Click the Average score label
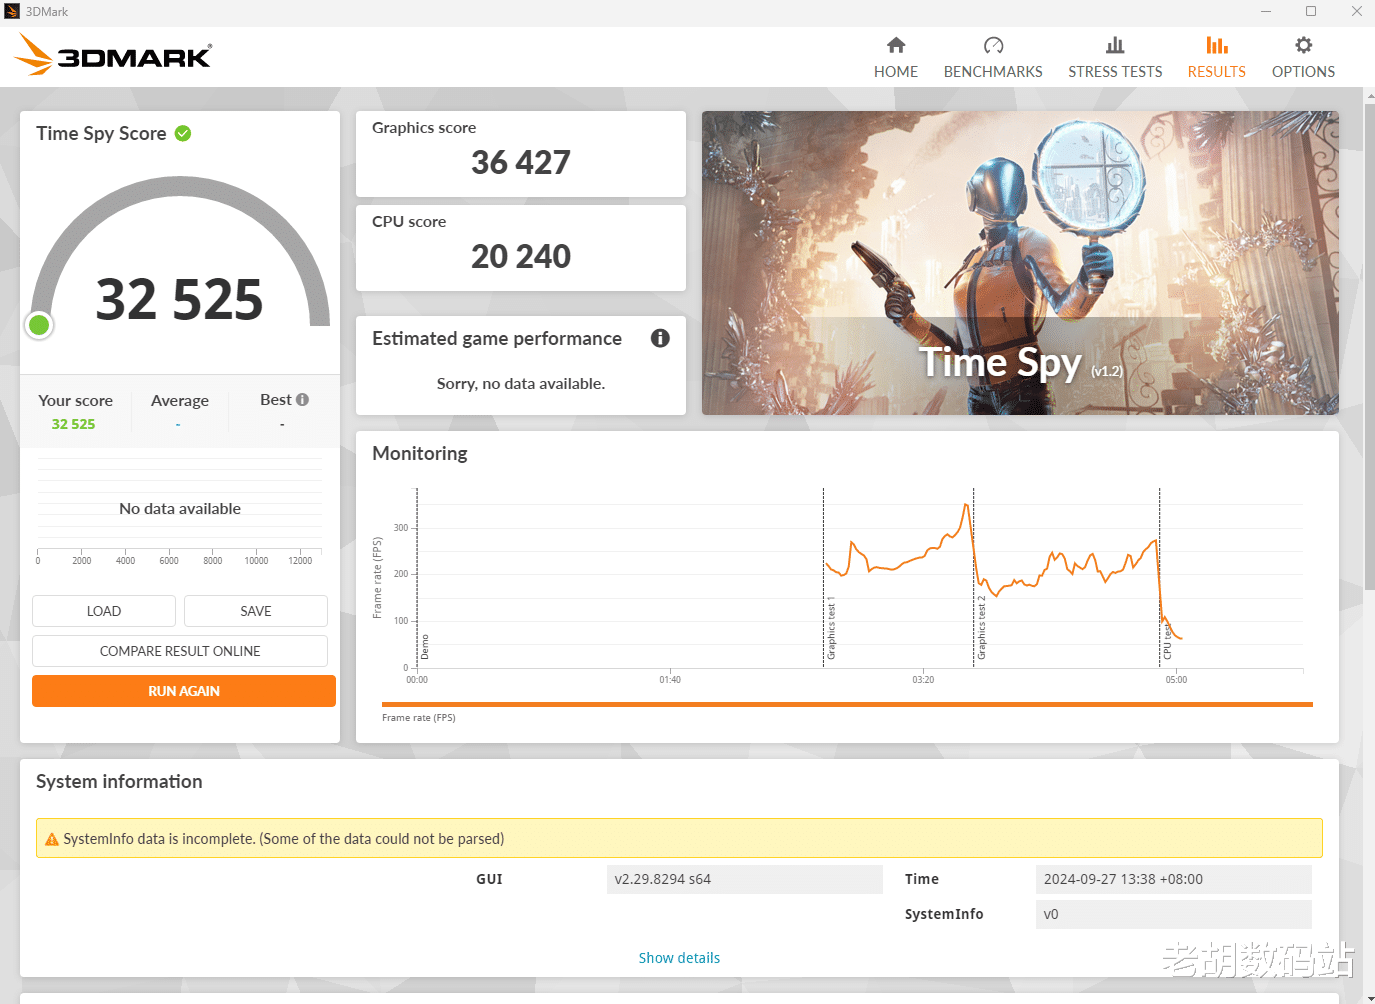The image size is (1375, 1004). coord(180,400)
